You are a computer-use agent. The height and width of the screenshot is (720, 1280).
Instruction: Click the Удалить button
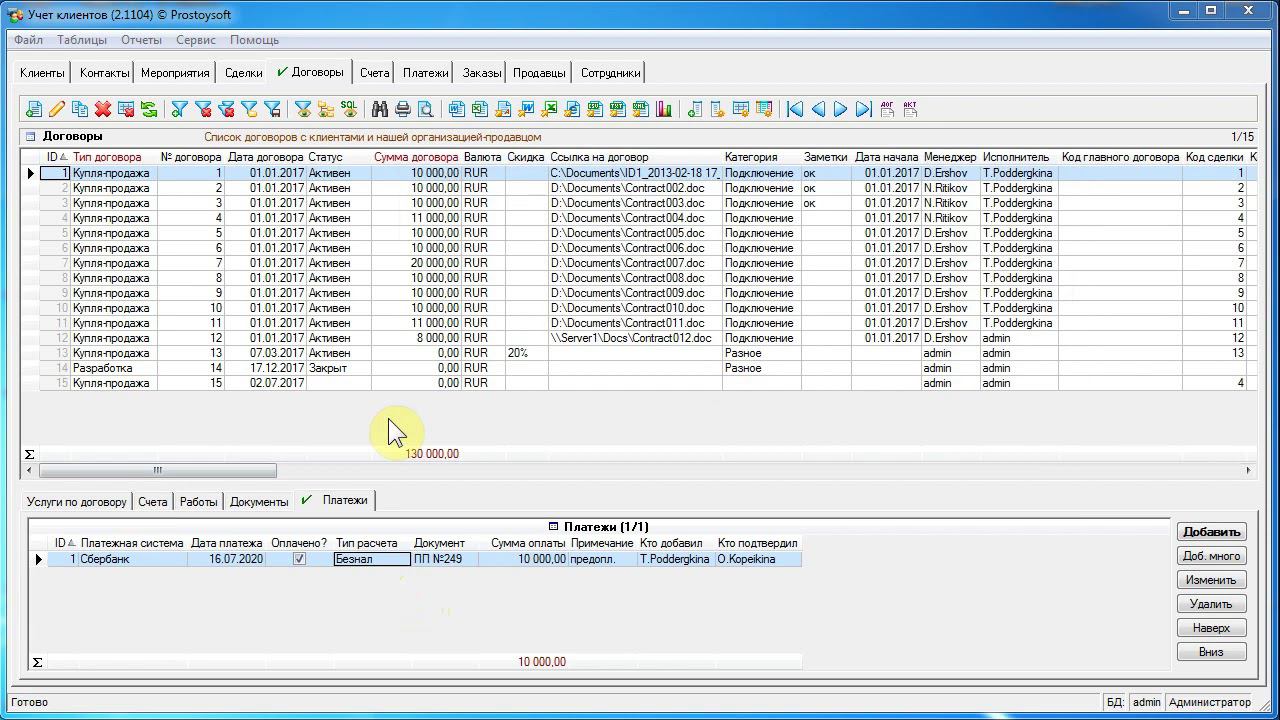pyautogui.click(x=1212, y=604)
